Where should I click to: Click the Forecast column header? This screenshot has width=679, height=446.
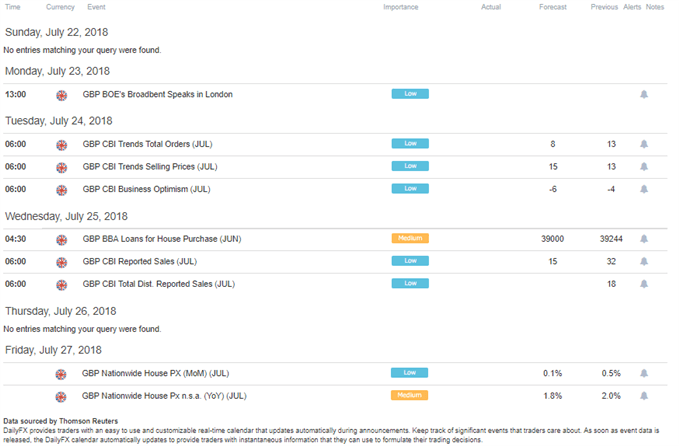click(553, 7)
